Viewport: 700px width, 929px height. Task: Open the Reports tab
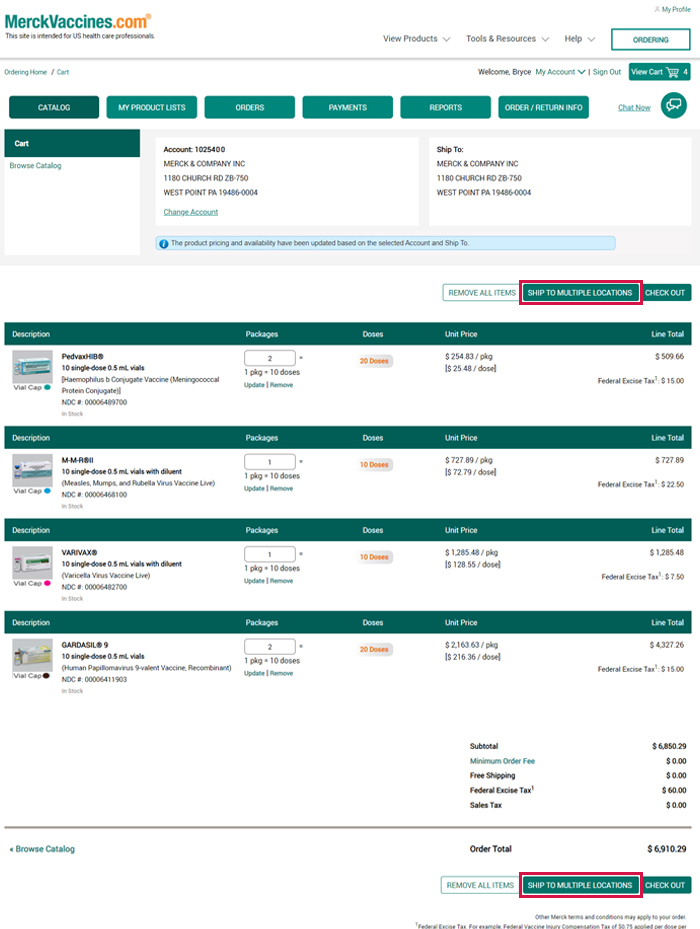(445, 107)
